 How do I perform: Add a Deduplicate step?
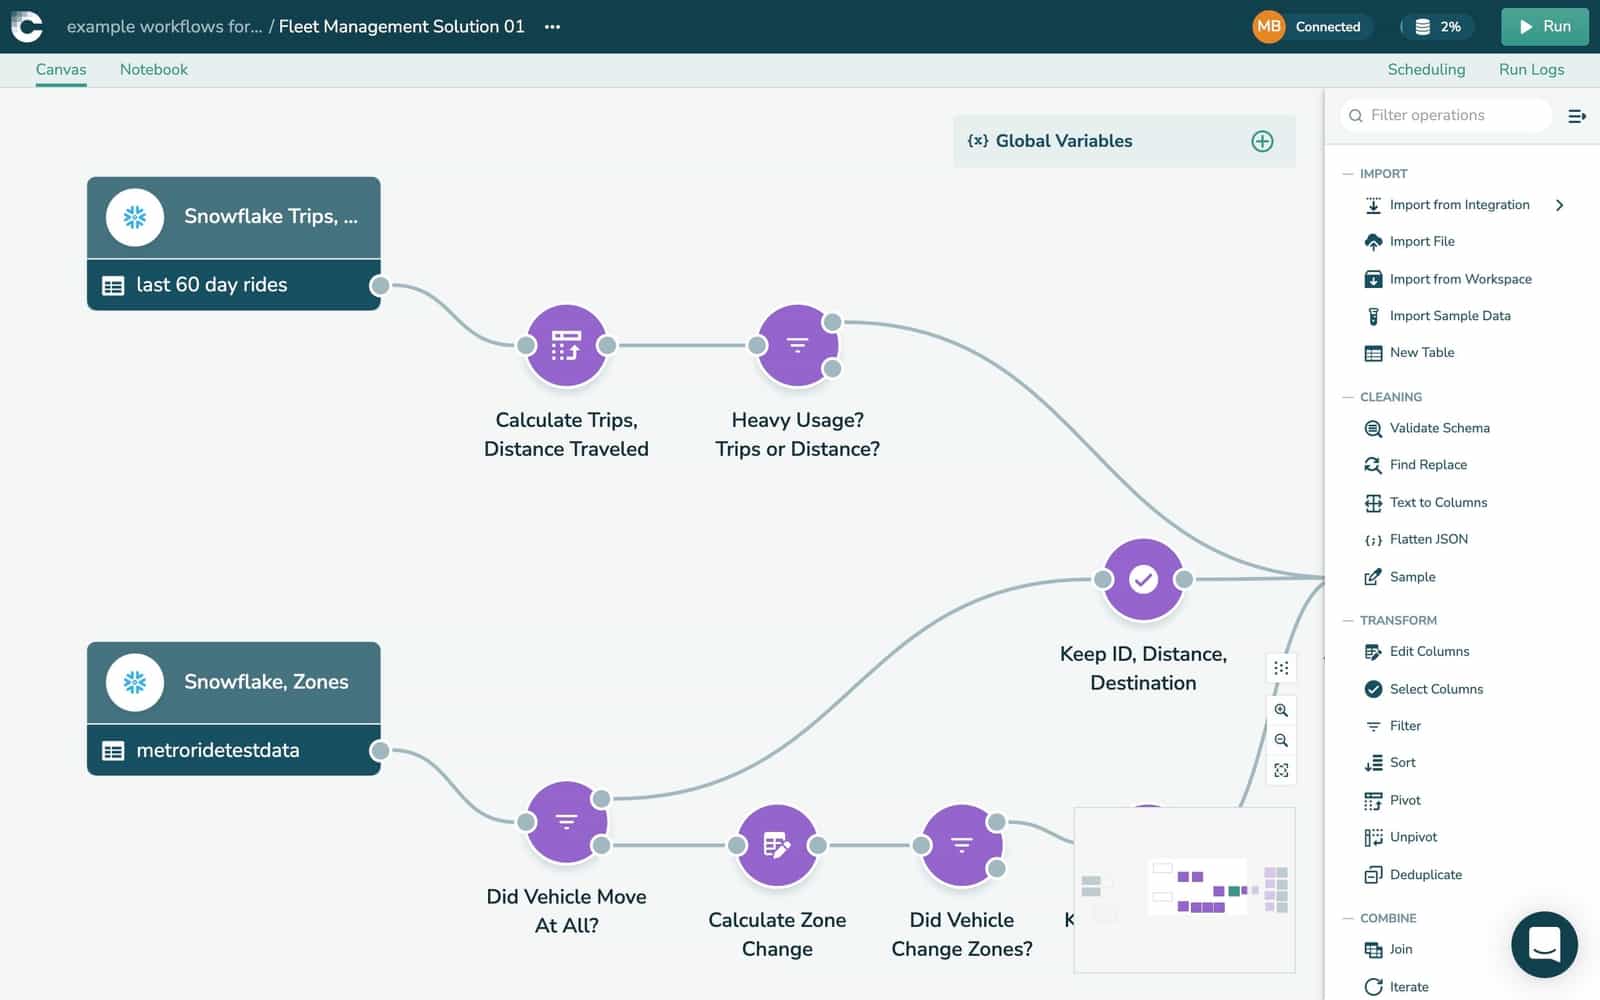tap(1423, 874)
